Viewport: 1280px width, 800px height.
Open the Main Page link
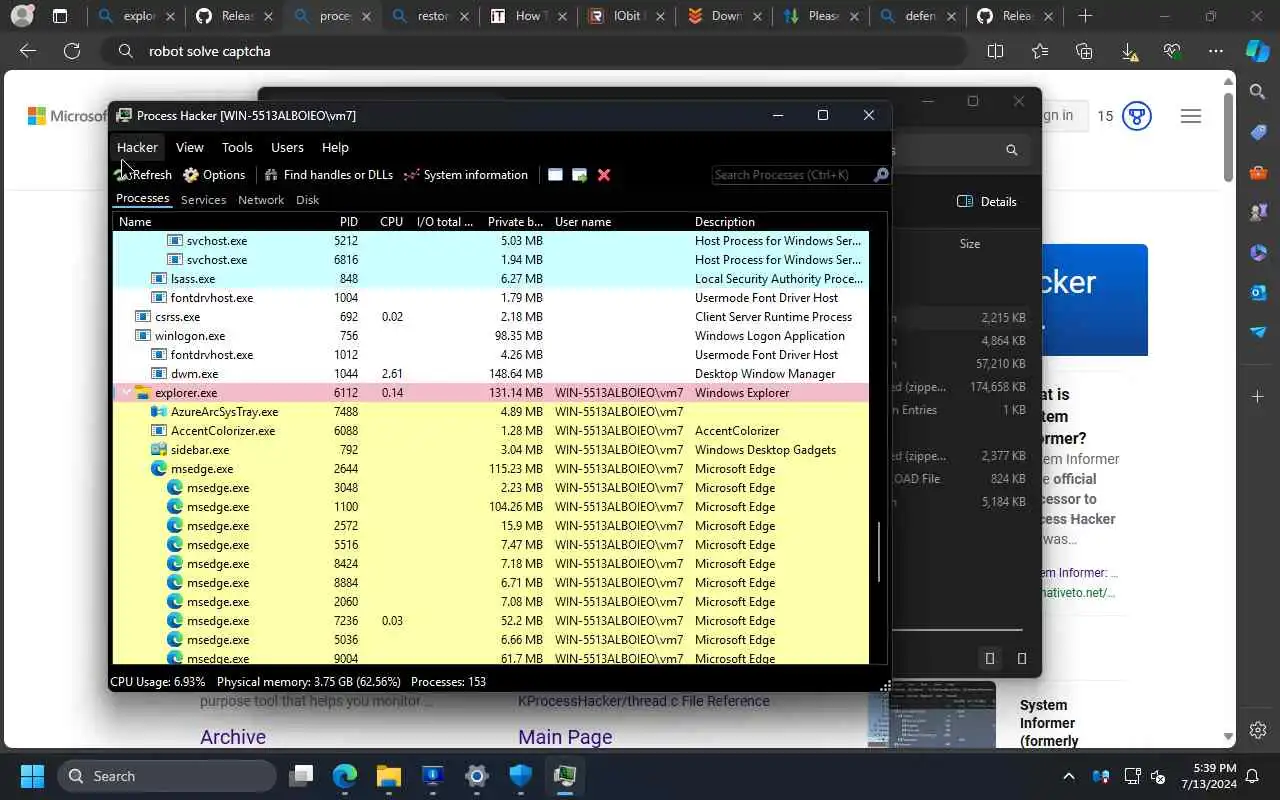(565, 737)
